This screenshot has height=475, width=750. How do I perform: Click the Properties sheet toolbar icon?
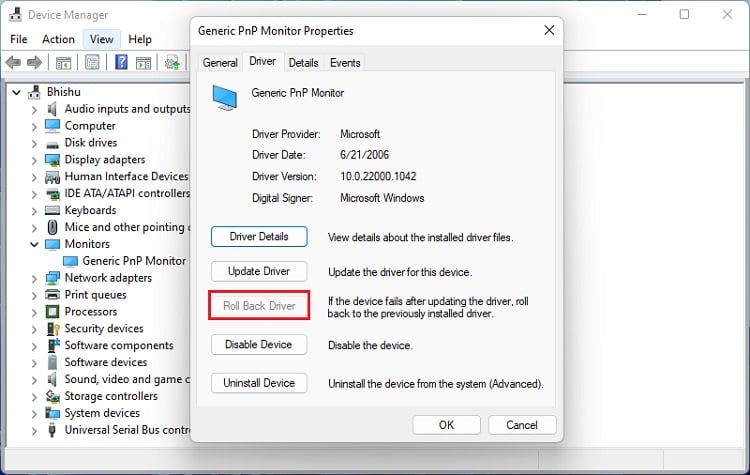click(92, 62)
